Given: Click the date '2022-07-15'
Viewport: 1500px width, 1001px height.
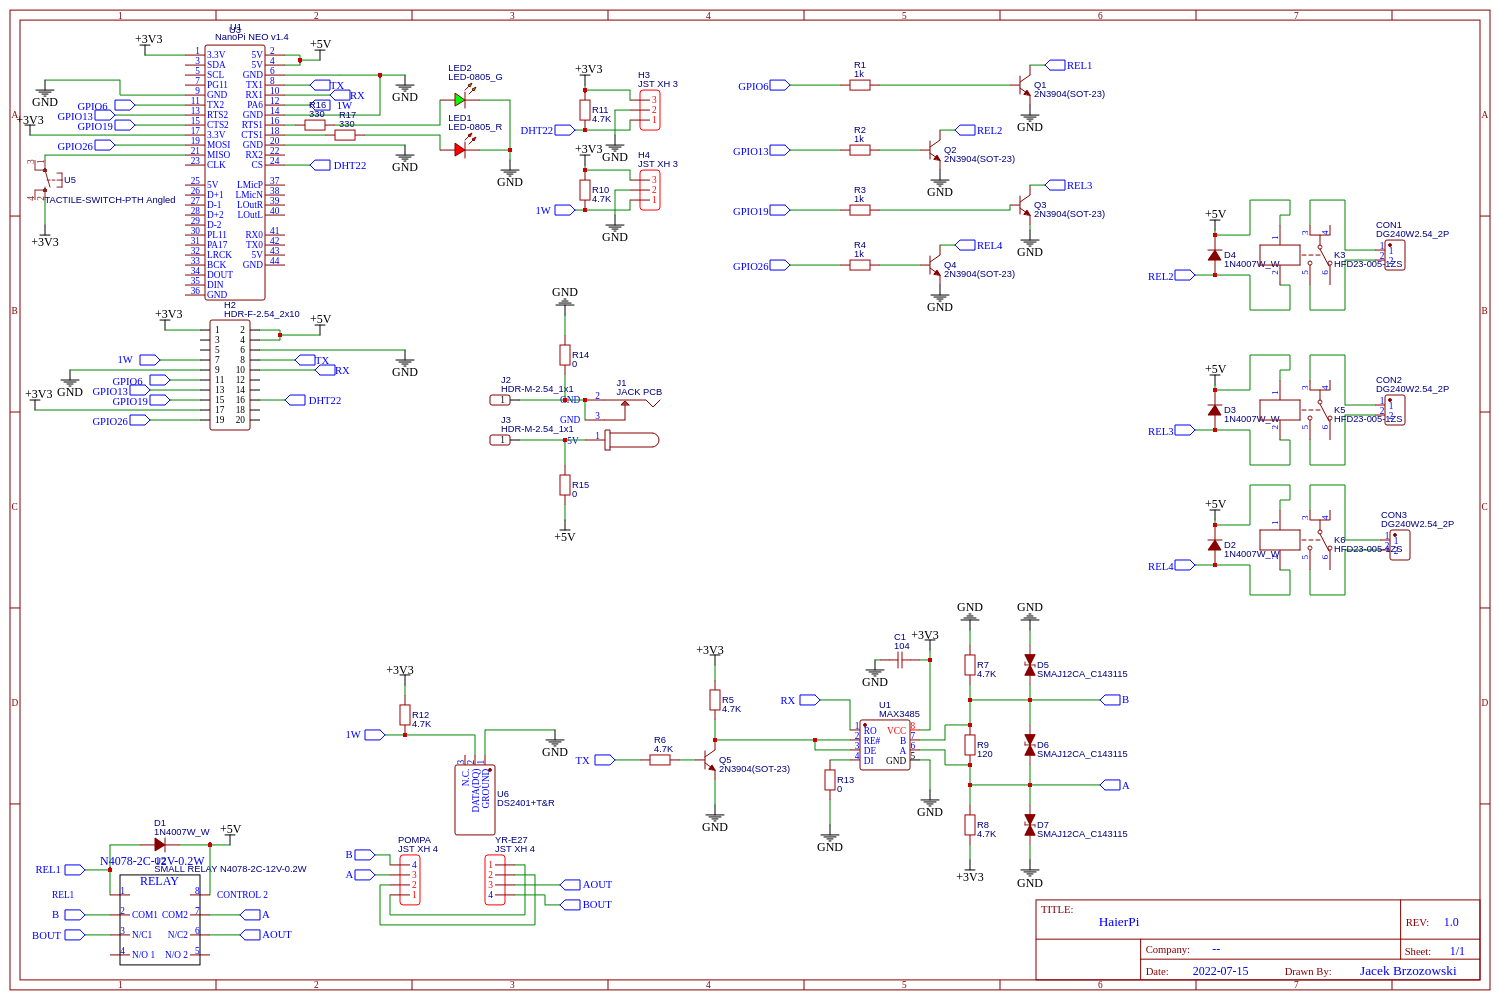Looking at the screenshot, I should click(1220, 971).
